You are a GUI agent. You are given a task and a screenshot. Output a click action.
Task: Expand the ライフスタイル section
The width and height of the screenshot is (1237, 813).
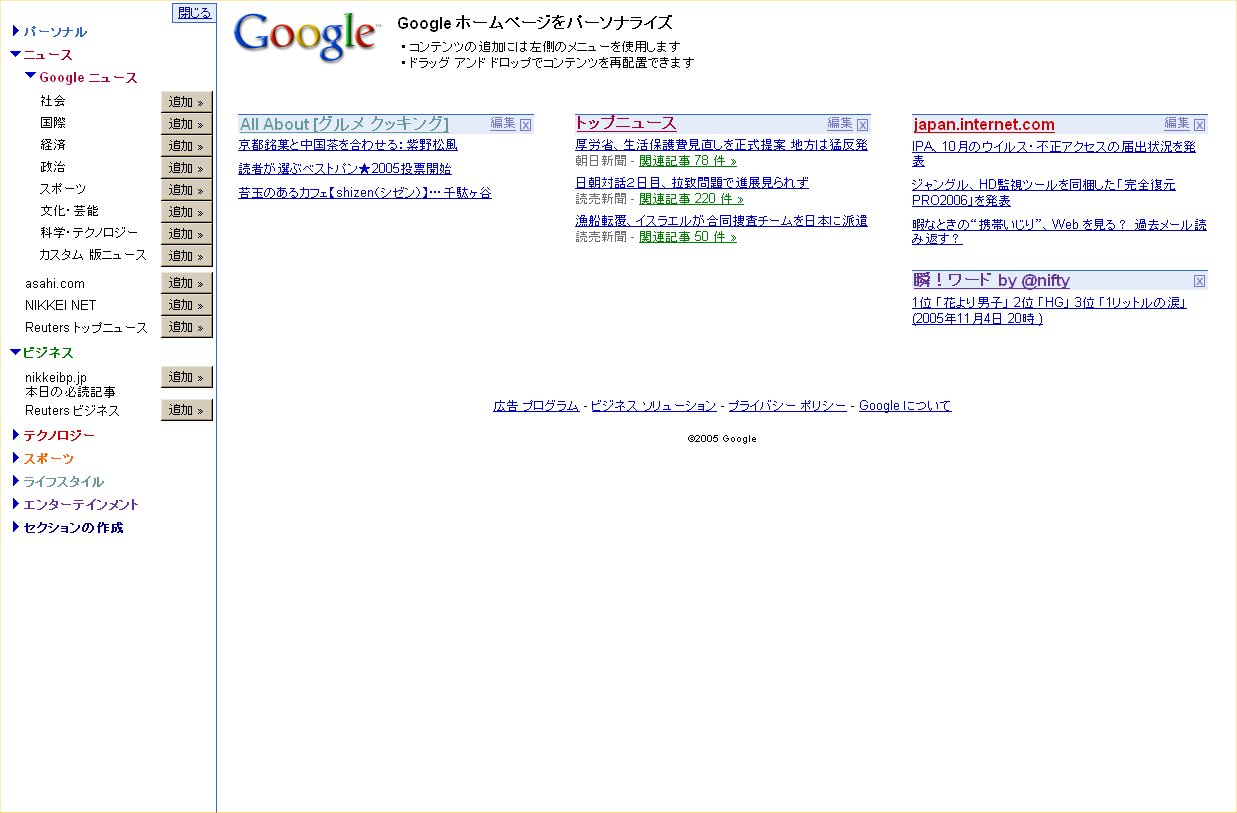pyautogui.click(x=16, y=481)
